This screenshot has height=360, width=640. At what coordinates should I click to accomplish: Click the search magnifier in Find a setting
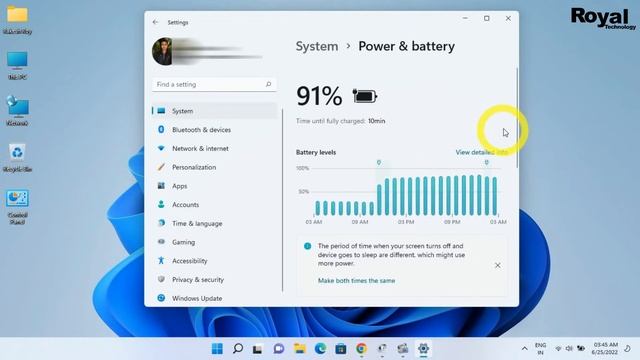(268, 84)
